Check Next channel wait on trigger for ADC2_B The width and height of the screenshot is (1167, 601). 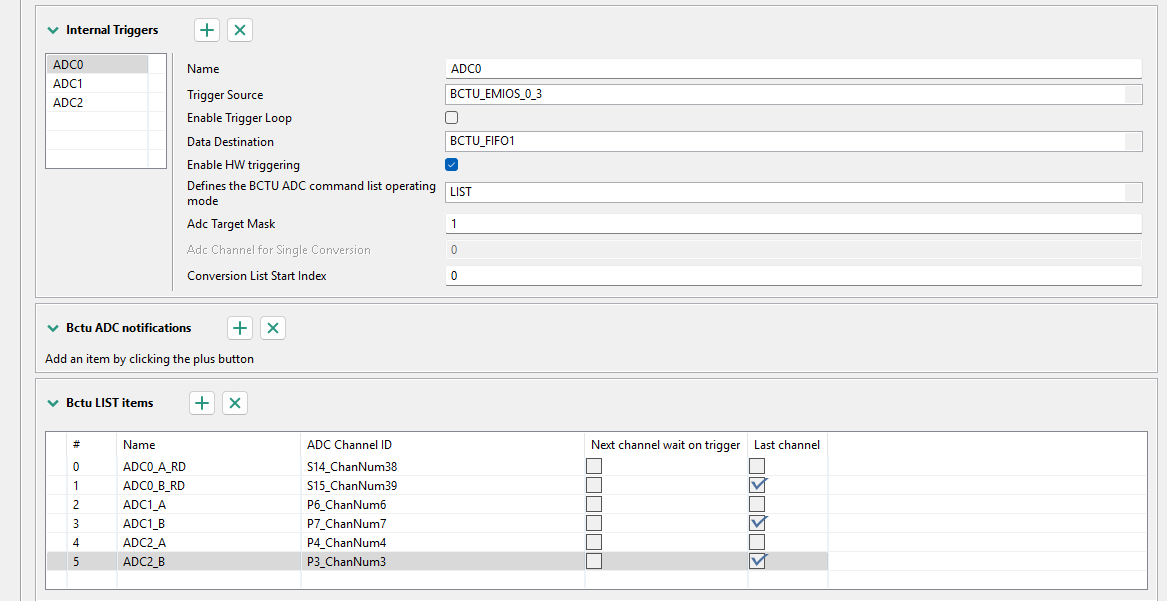coord(594,561)
